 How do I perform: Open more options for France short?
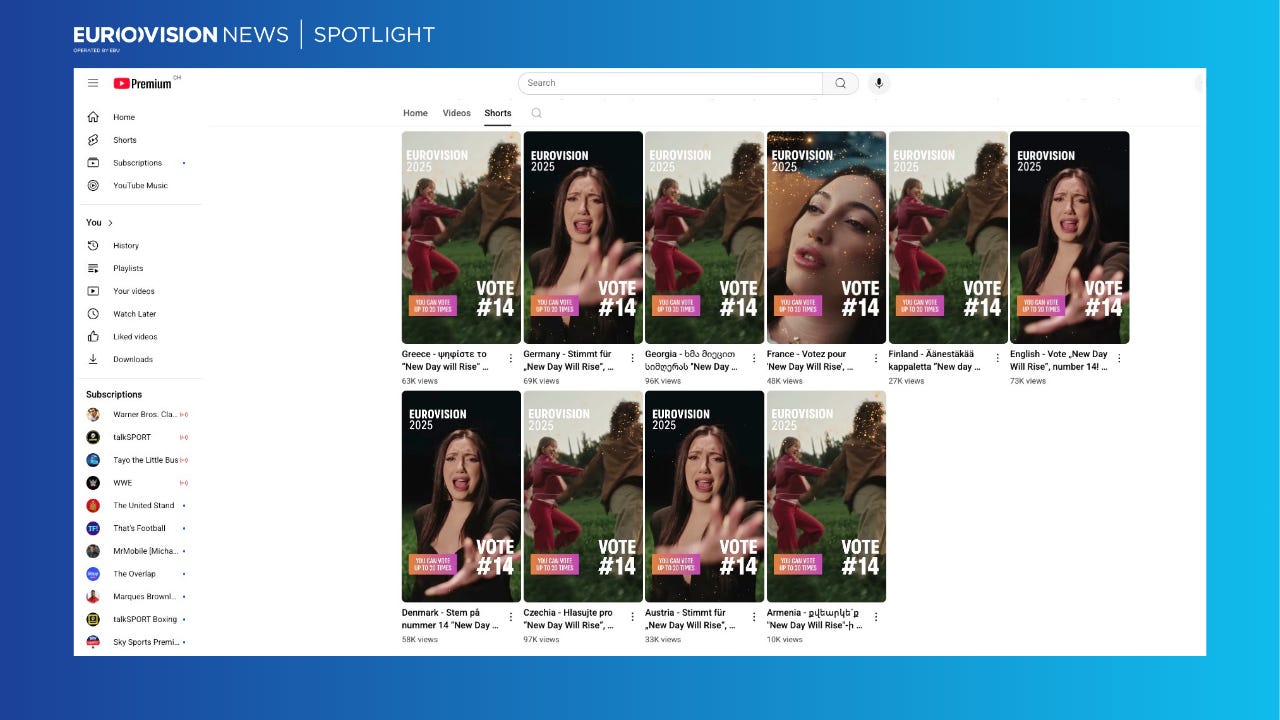coord(876,358)
